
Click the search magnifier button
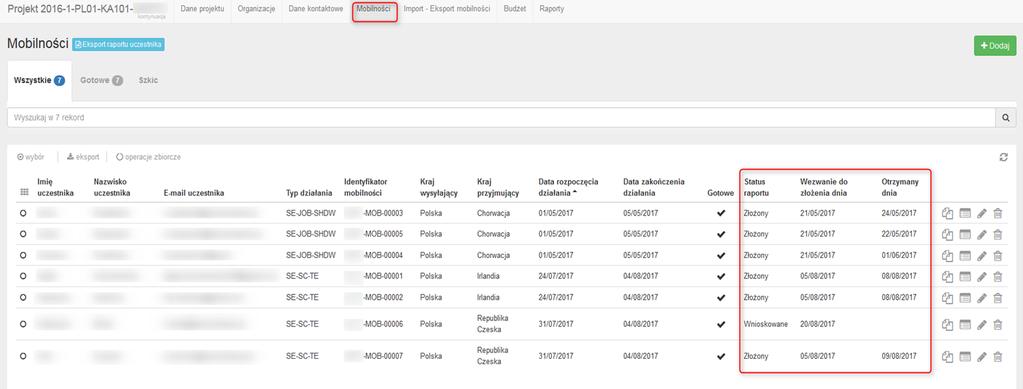point(1005,117)
